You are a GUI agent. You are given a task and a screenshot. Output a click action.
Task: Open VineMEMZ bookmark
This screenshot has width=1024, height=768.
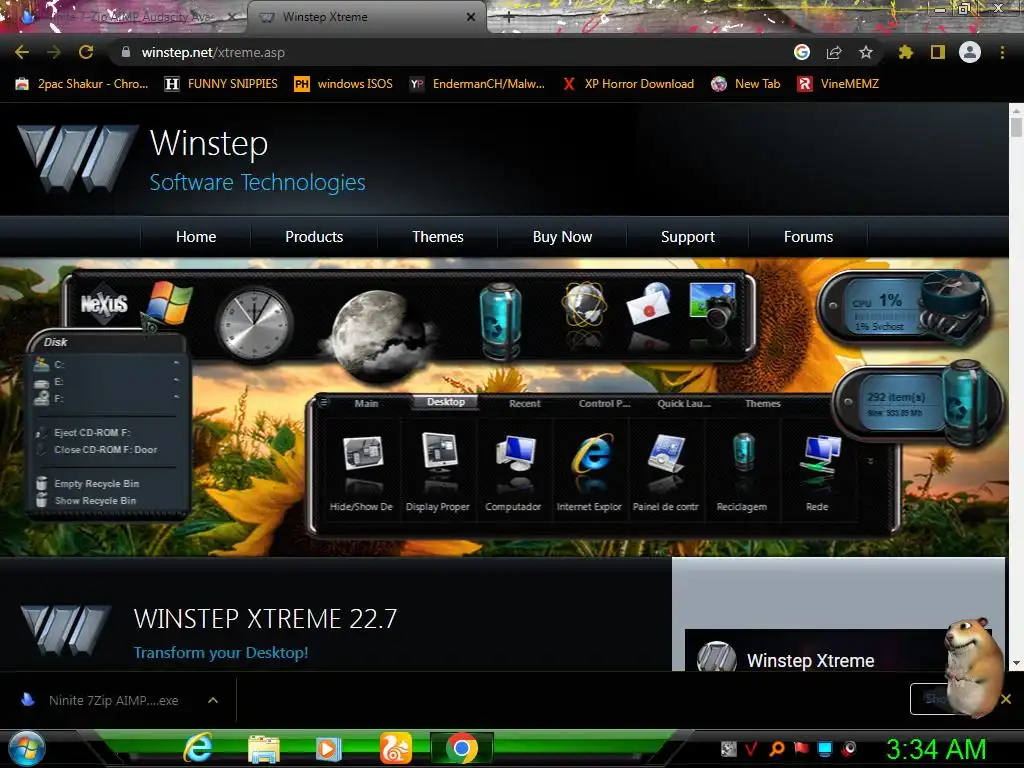pos(838,84)
